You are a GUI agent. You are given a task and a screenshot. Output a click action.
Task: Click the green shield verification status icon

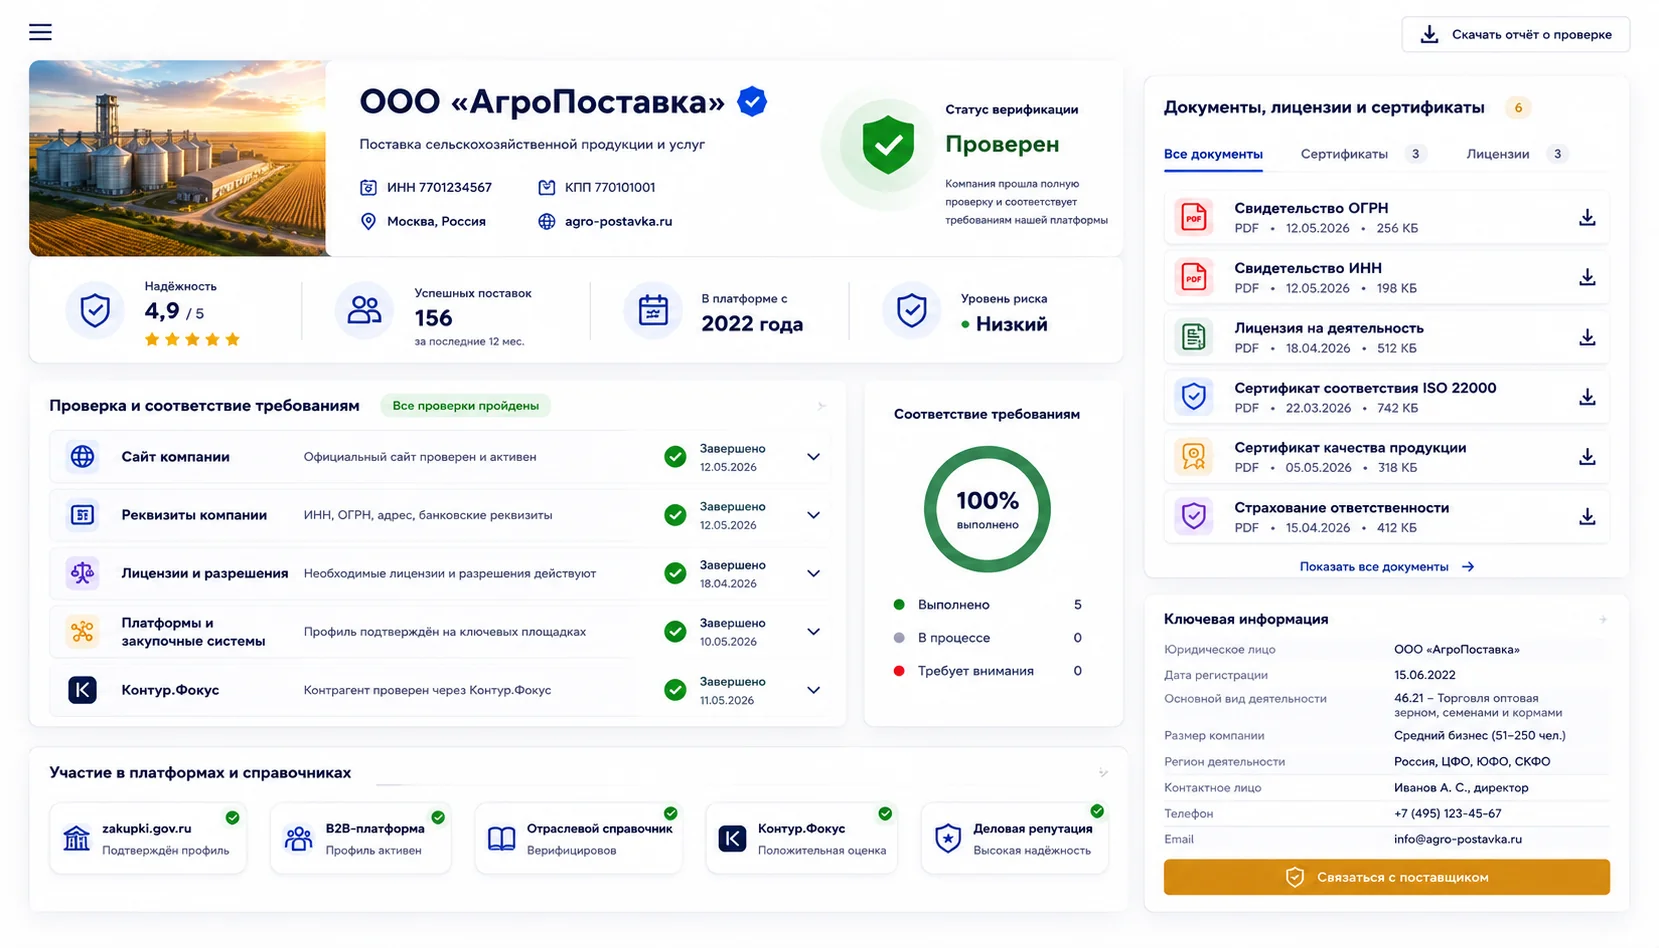[888, 146]
